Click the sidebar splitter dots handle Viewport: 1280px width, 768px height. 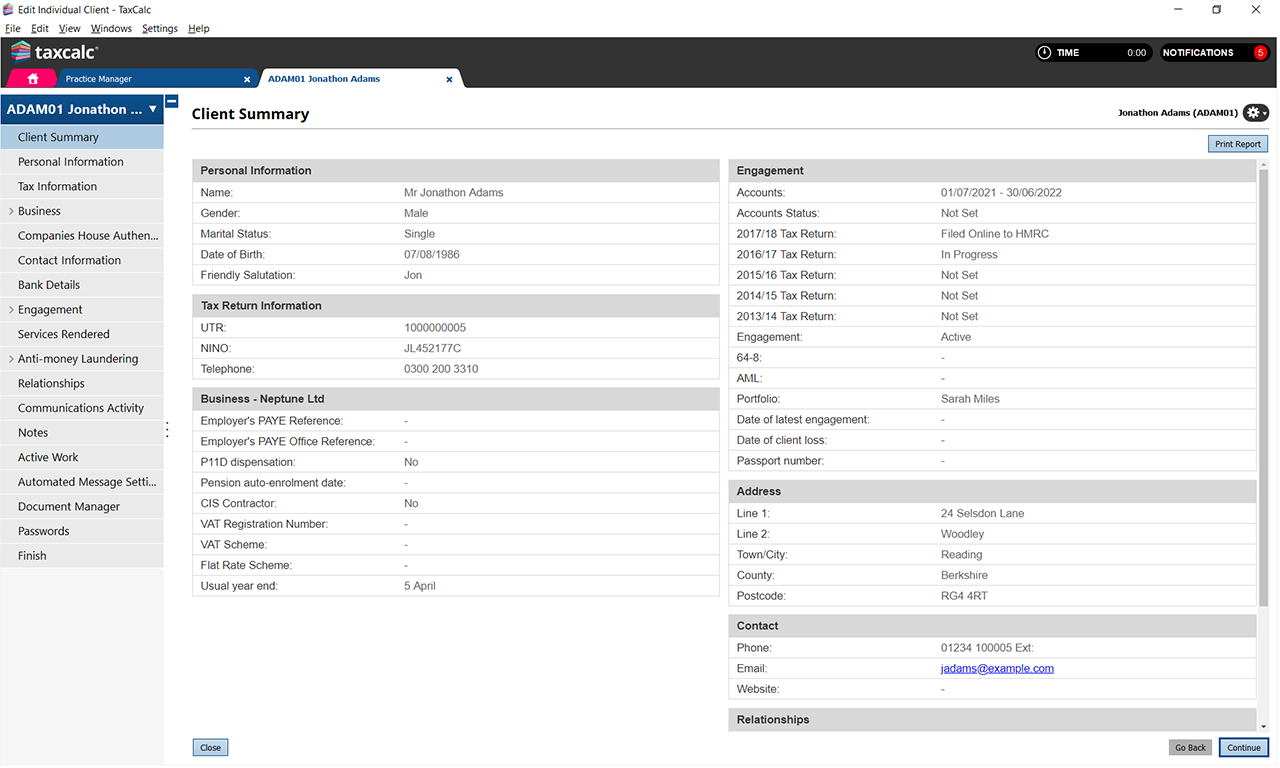pyautogui.click(x=167, y=429)
